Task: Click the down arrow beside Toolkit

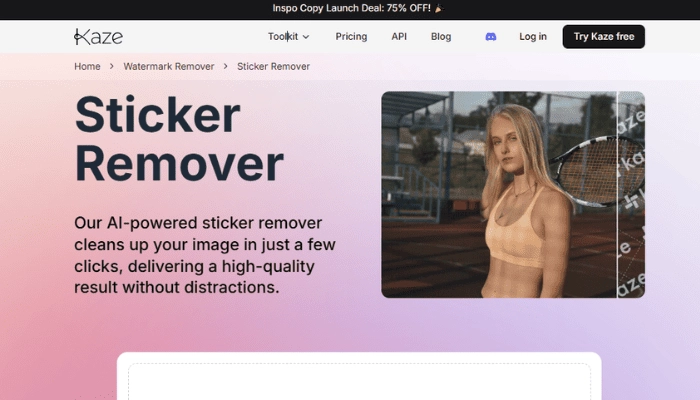Action: point(306,37)
